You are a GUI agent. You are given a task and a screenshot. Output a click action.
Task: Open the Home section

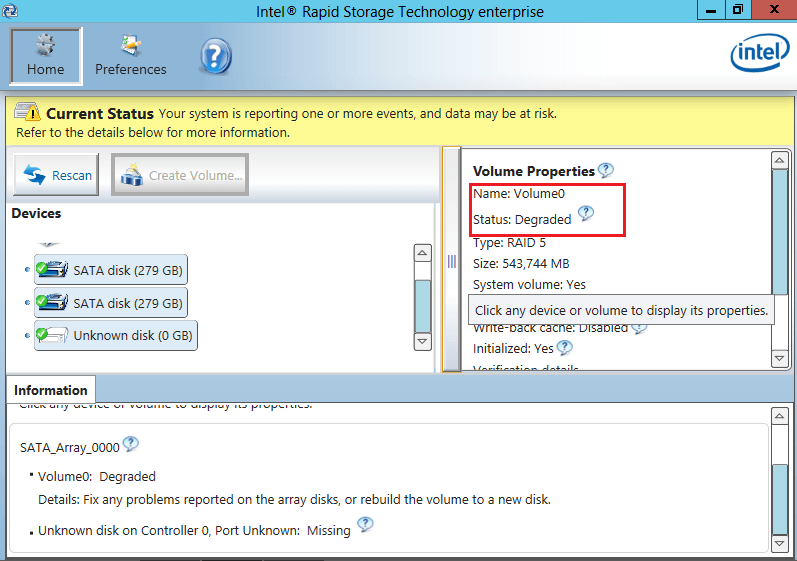(46, 56)
